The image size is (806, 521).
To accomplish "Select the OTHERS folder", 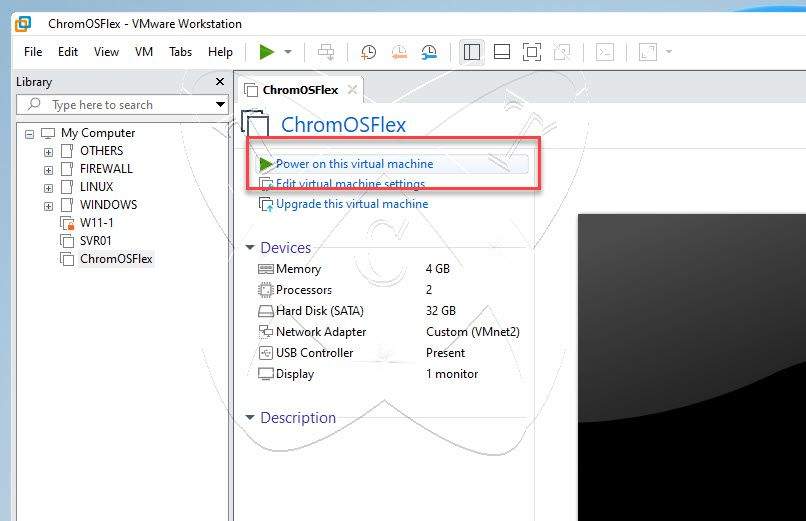I will (101, 151).
